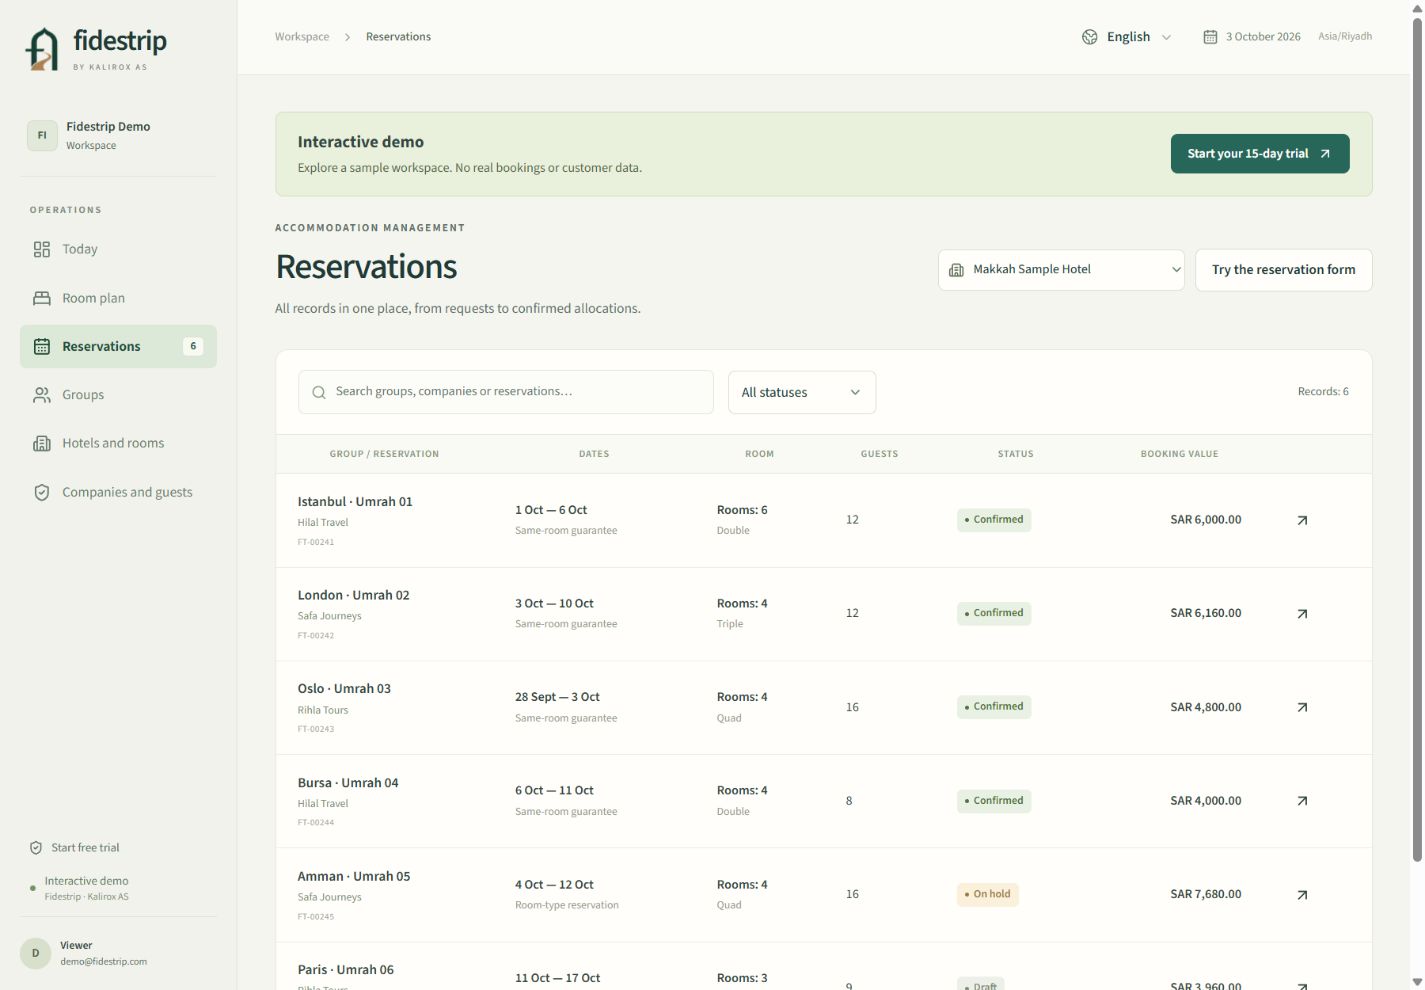The height and width of the screenshot is (990, 1425).
Task: Click the page vertical scrollbar
Action: point(1417,440)
